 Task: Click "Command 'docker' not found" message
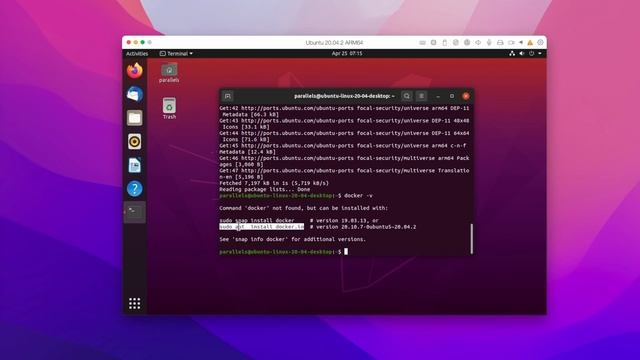click(x=304, y=208)
